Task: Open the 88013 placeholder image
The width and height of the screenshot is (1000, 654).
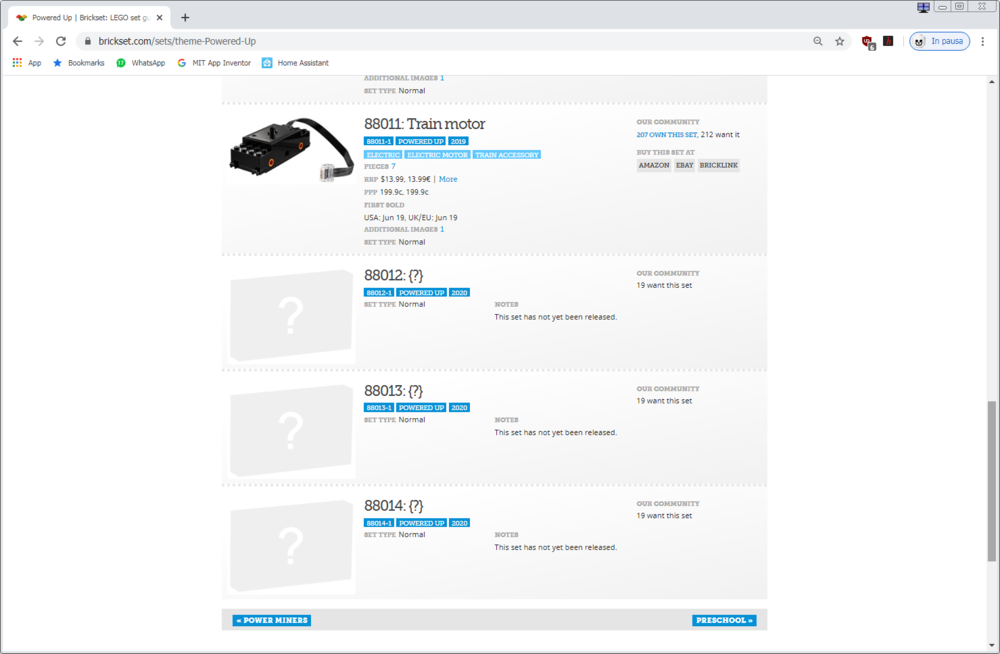Action: pyautogui.click(x=291, y=431)
